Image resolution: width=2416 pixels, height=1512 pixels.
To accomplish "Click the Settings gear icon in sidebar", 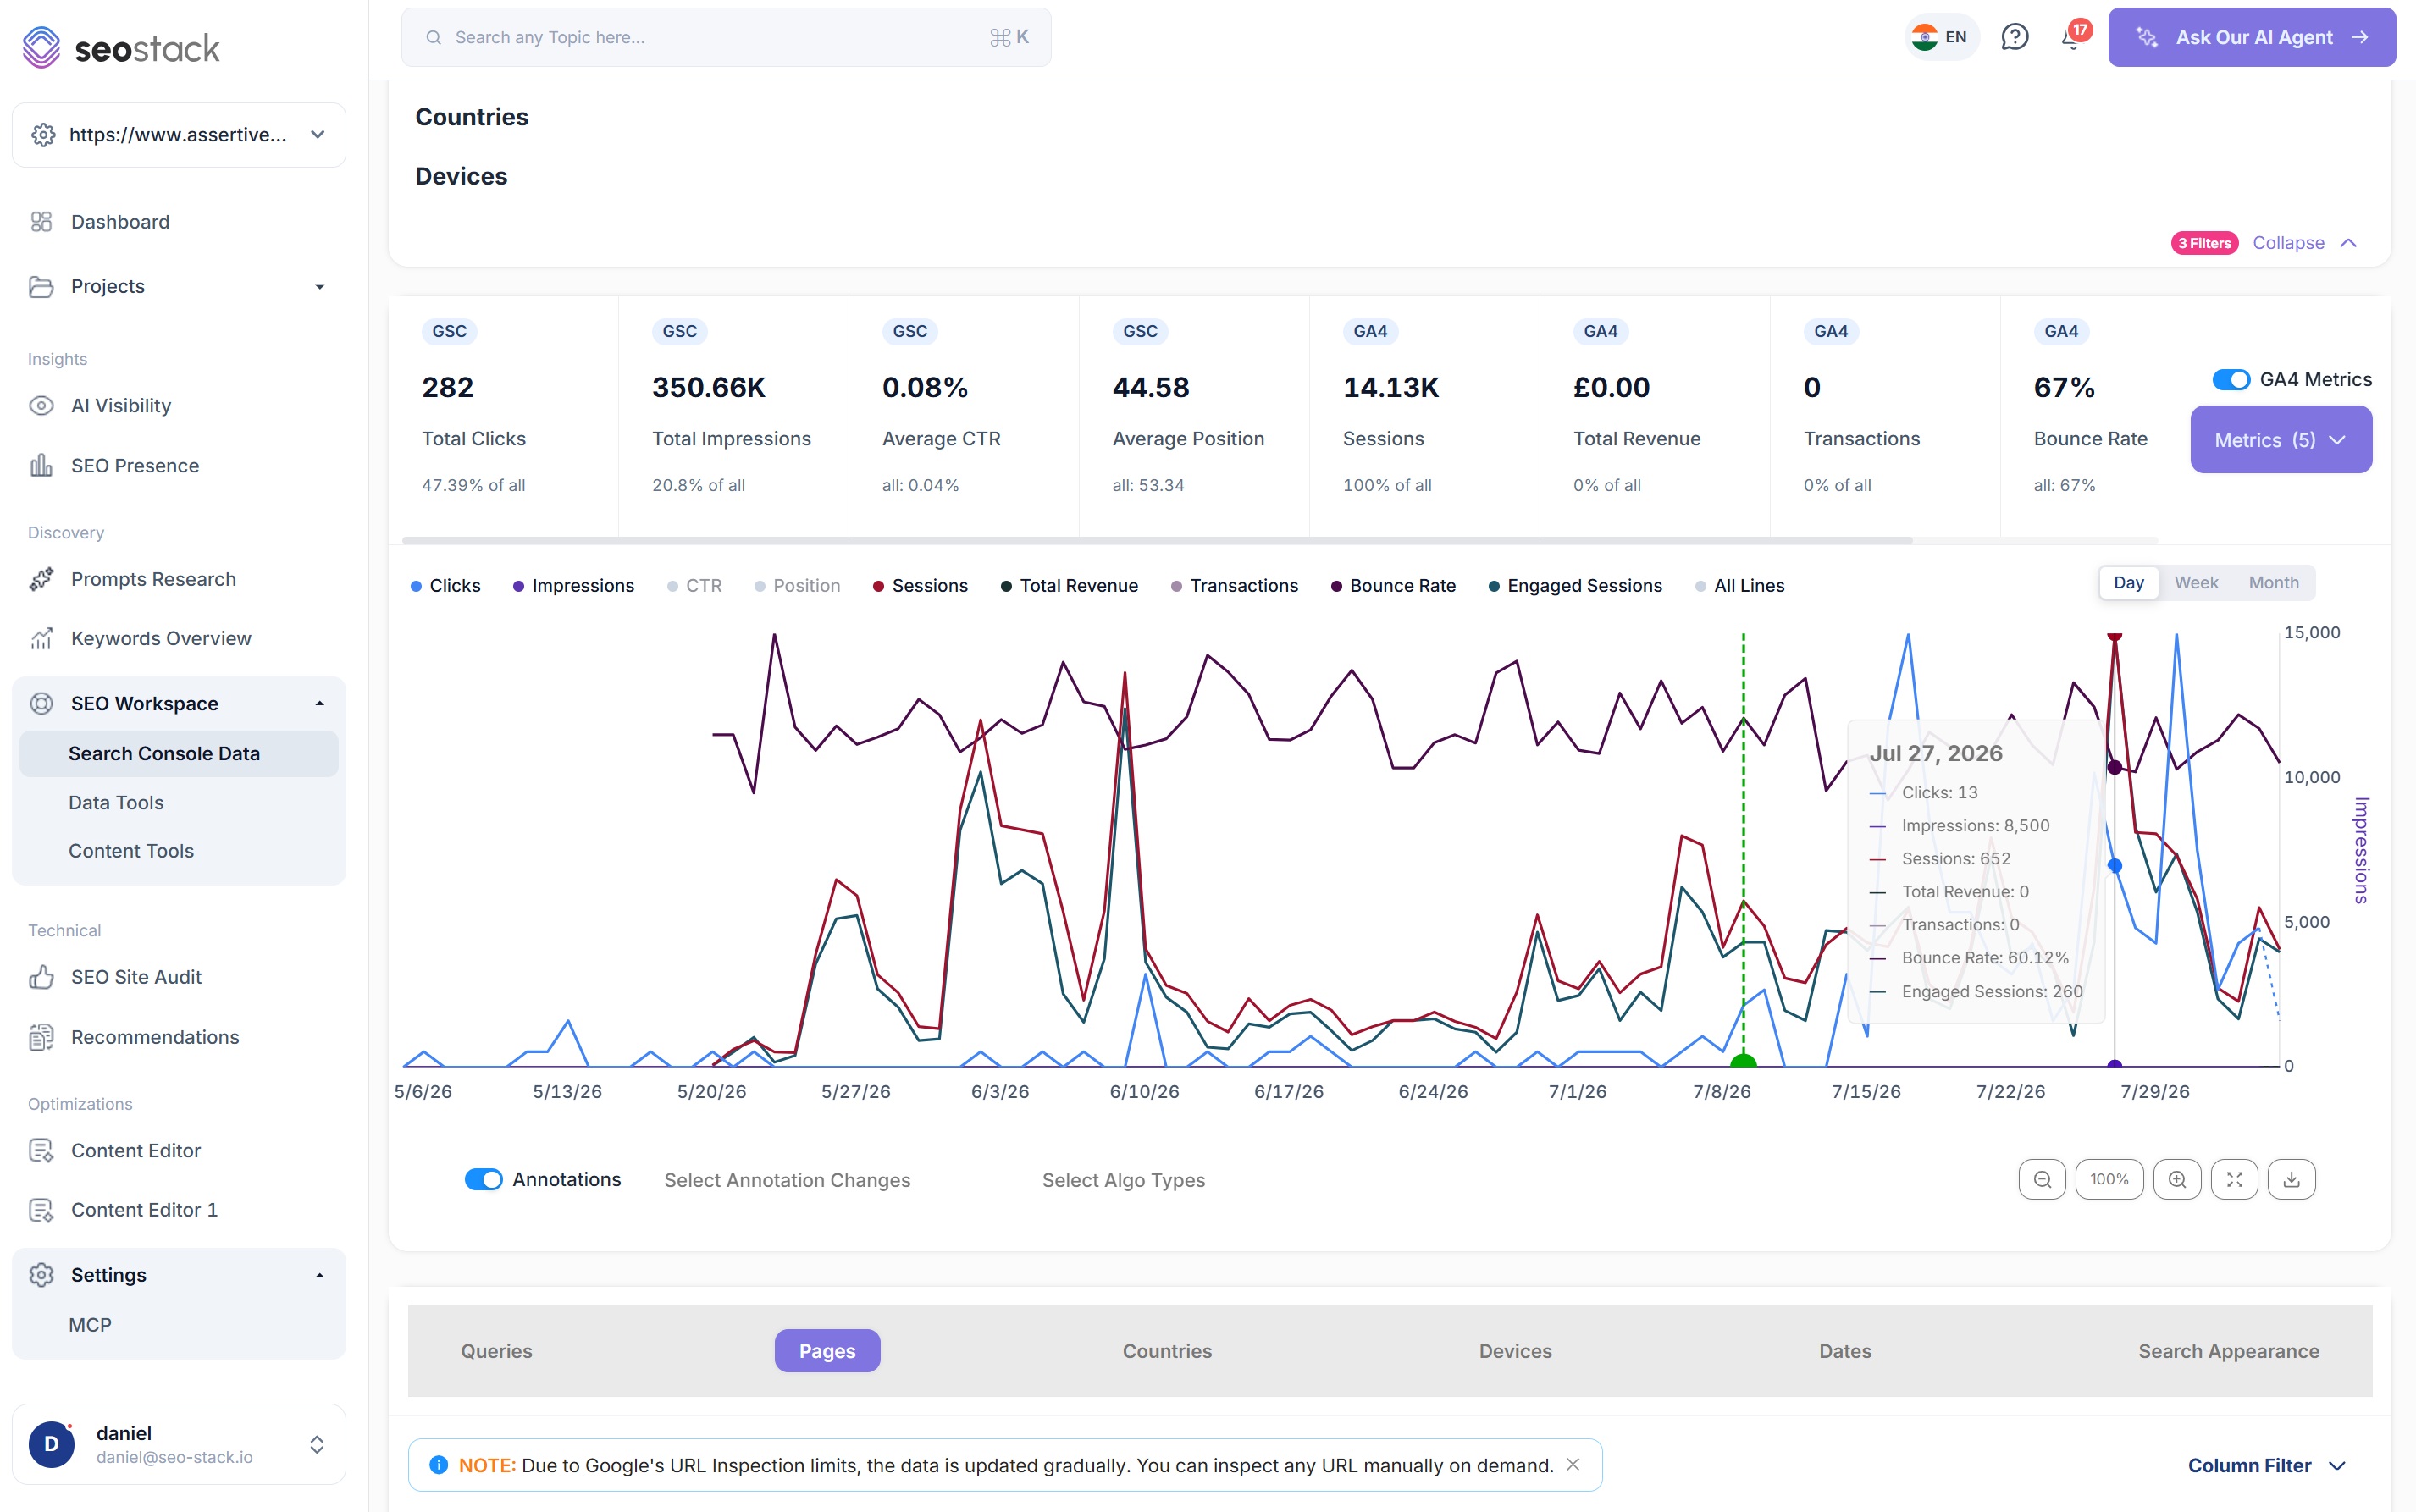I will [x=41, y=1275].
